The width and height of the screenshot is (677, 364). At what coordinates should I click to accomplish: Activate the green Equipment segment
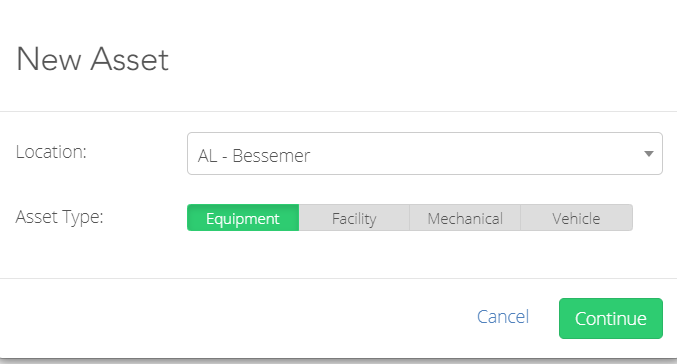tap(243, 218)
